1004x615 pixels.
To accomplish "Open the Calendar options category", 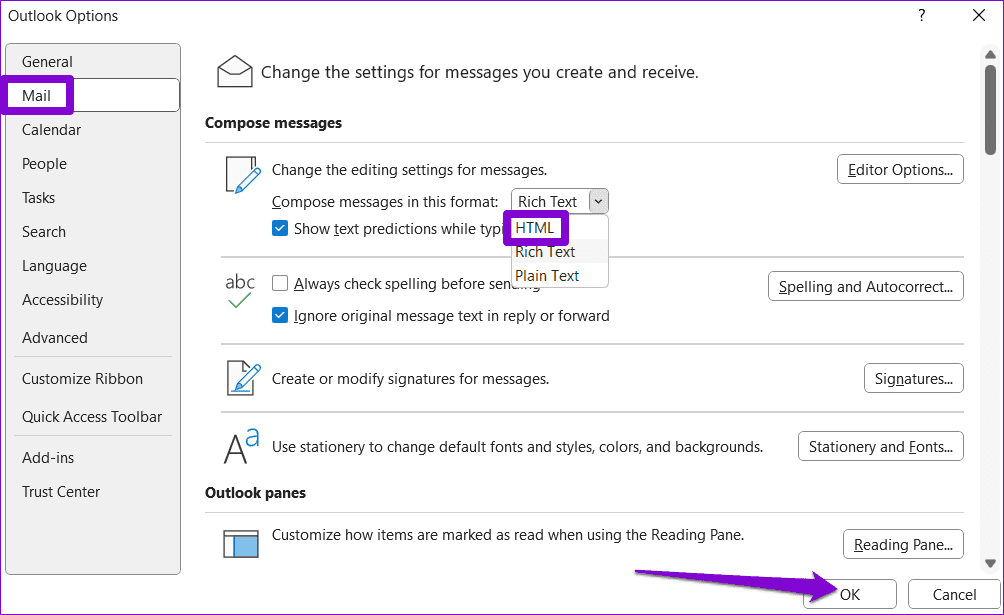I will tap(51, 129).
